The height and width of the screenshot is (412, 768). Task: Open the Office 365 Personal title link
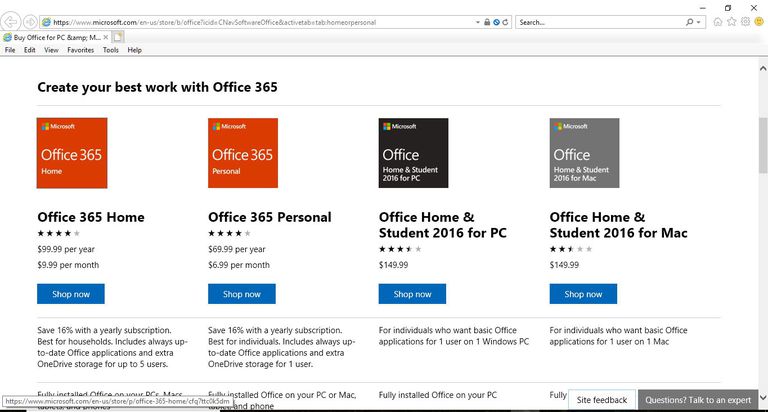(x=269, y=217)
